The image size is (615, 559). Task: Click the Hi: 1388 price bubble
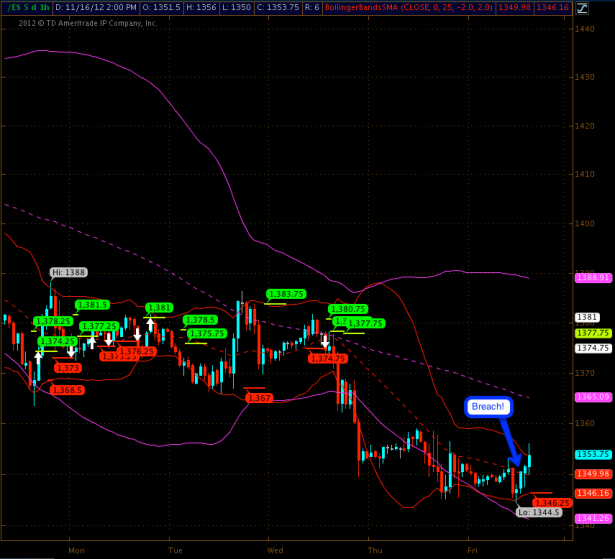coord(68,272)
